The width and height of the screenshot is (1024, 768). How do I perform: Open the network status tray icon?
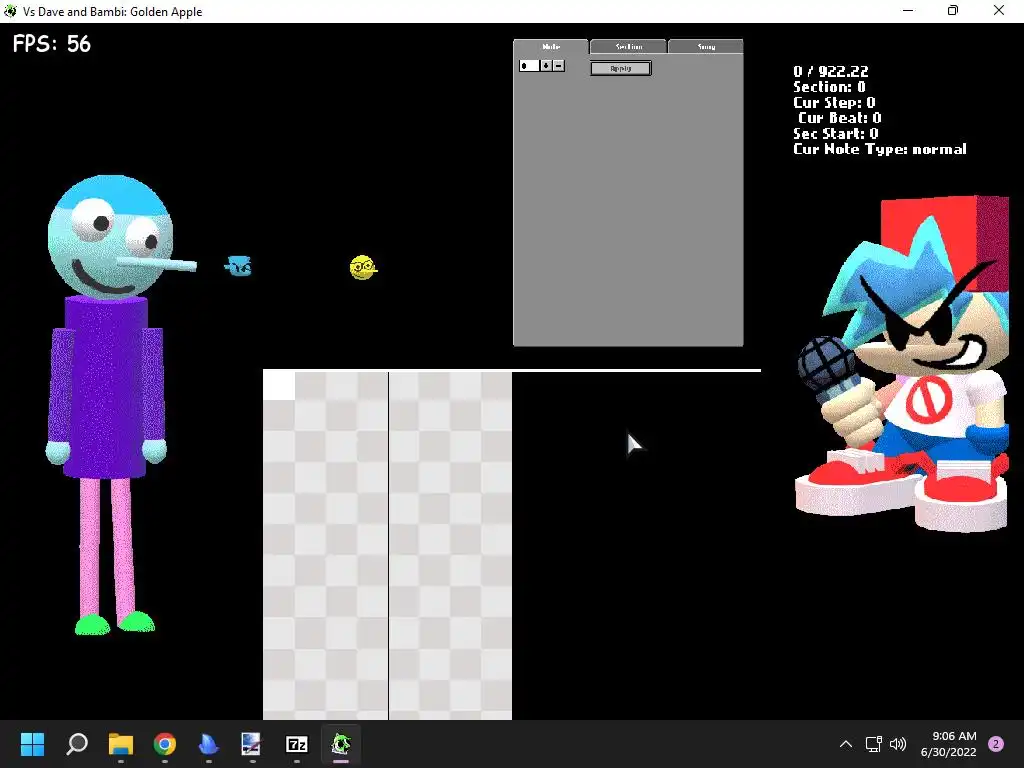tap(873, 744)
